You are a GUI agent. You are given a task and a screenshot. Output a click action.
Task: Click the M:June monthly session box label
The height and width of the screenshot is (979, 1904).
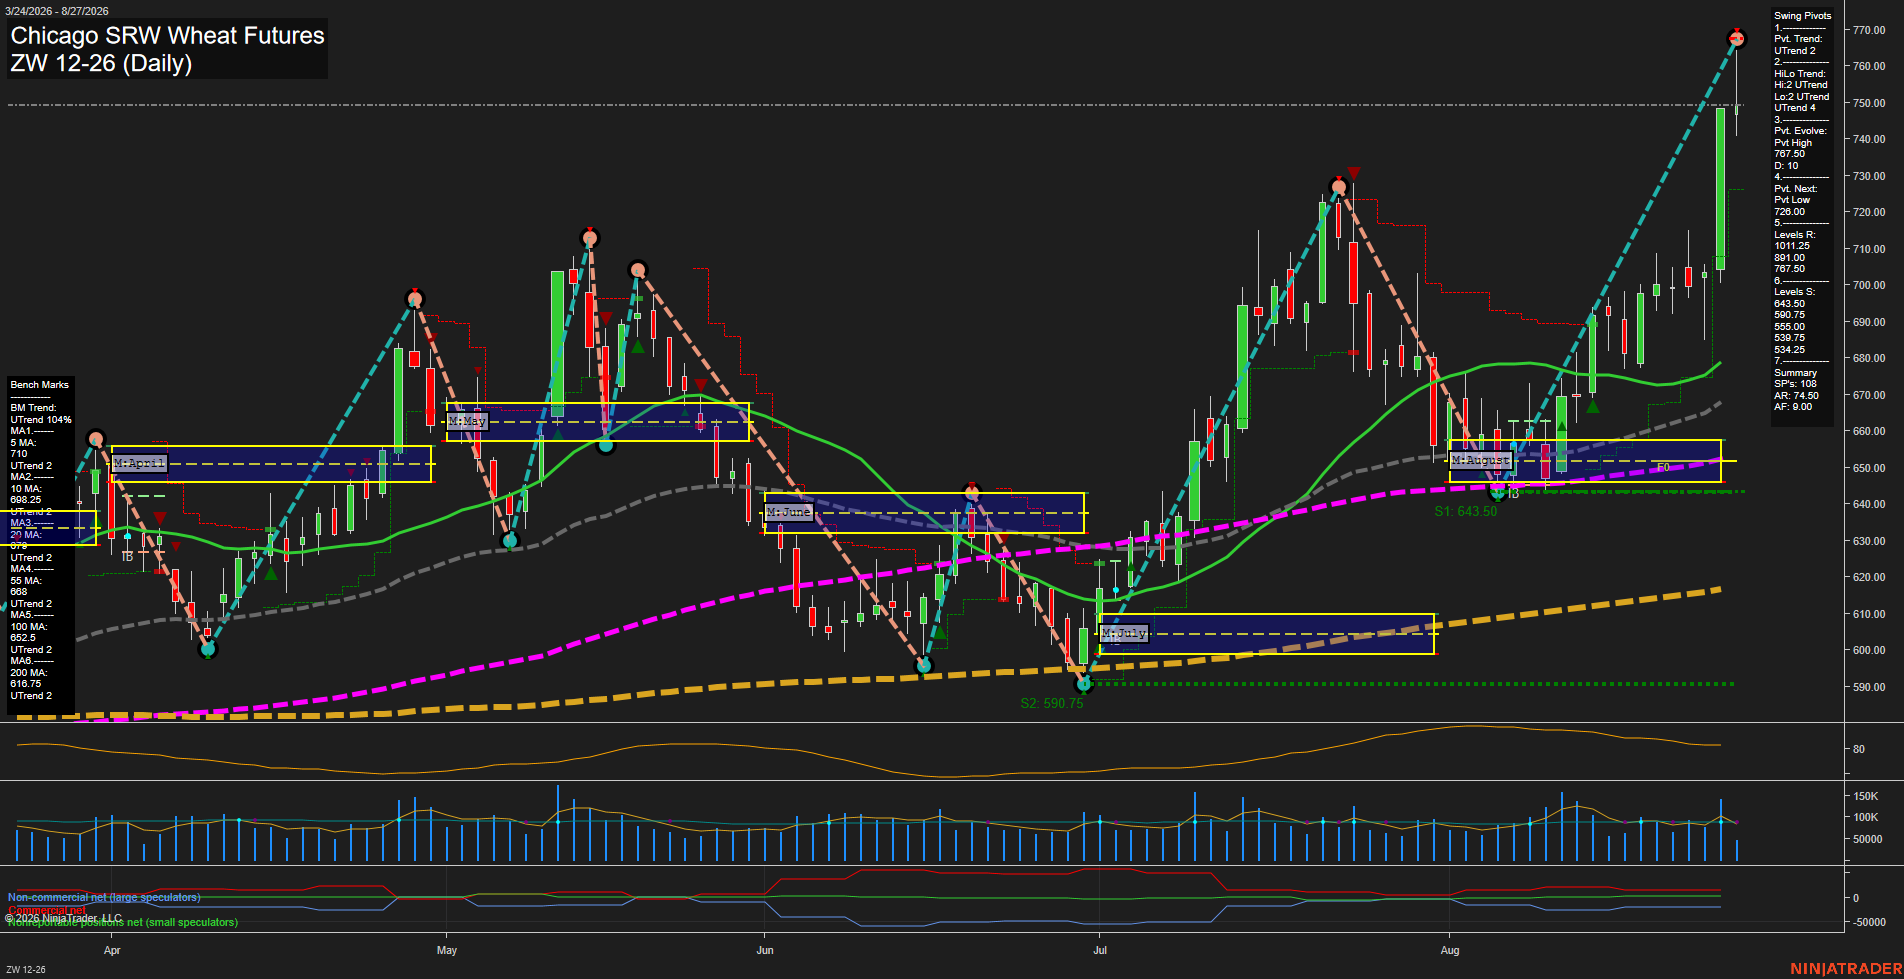click(x=789, y=512)
